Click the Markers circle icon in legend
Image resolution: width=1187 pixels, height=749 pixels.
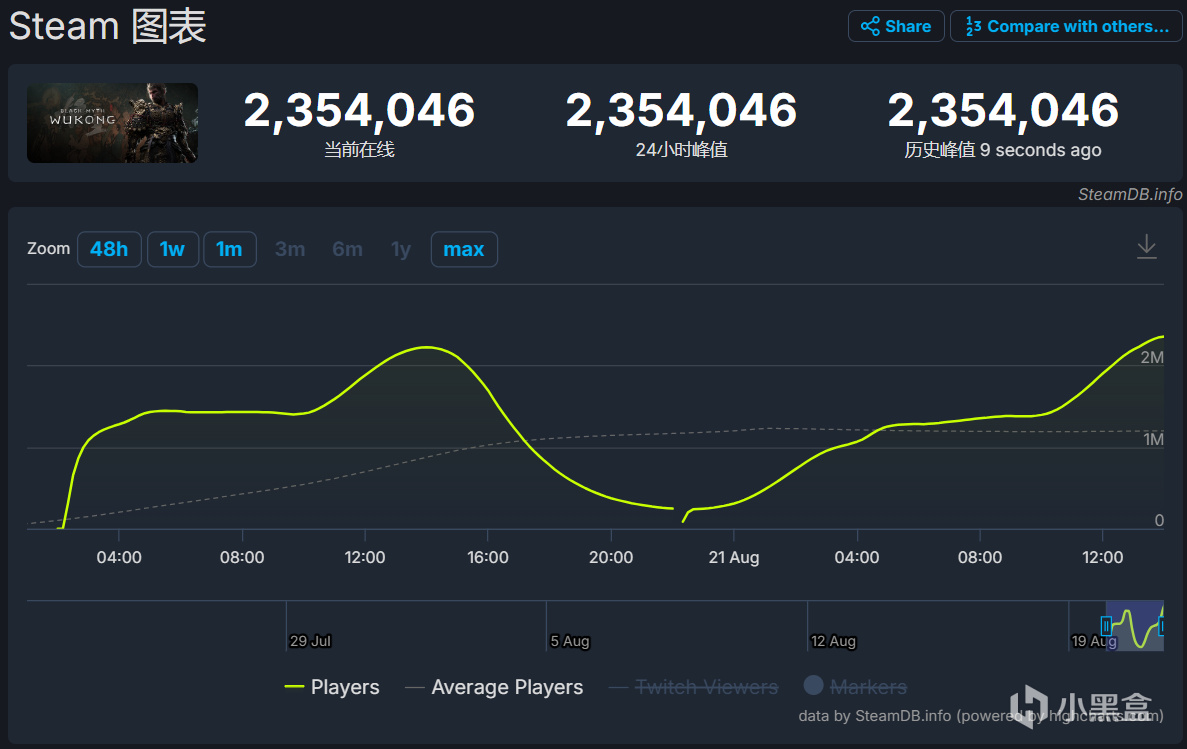[x=814, y=685]
